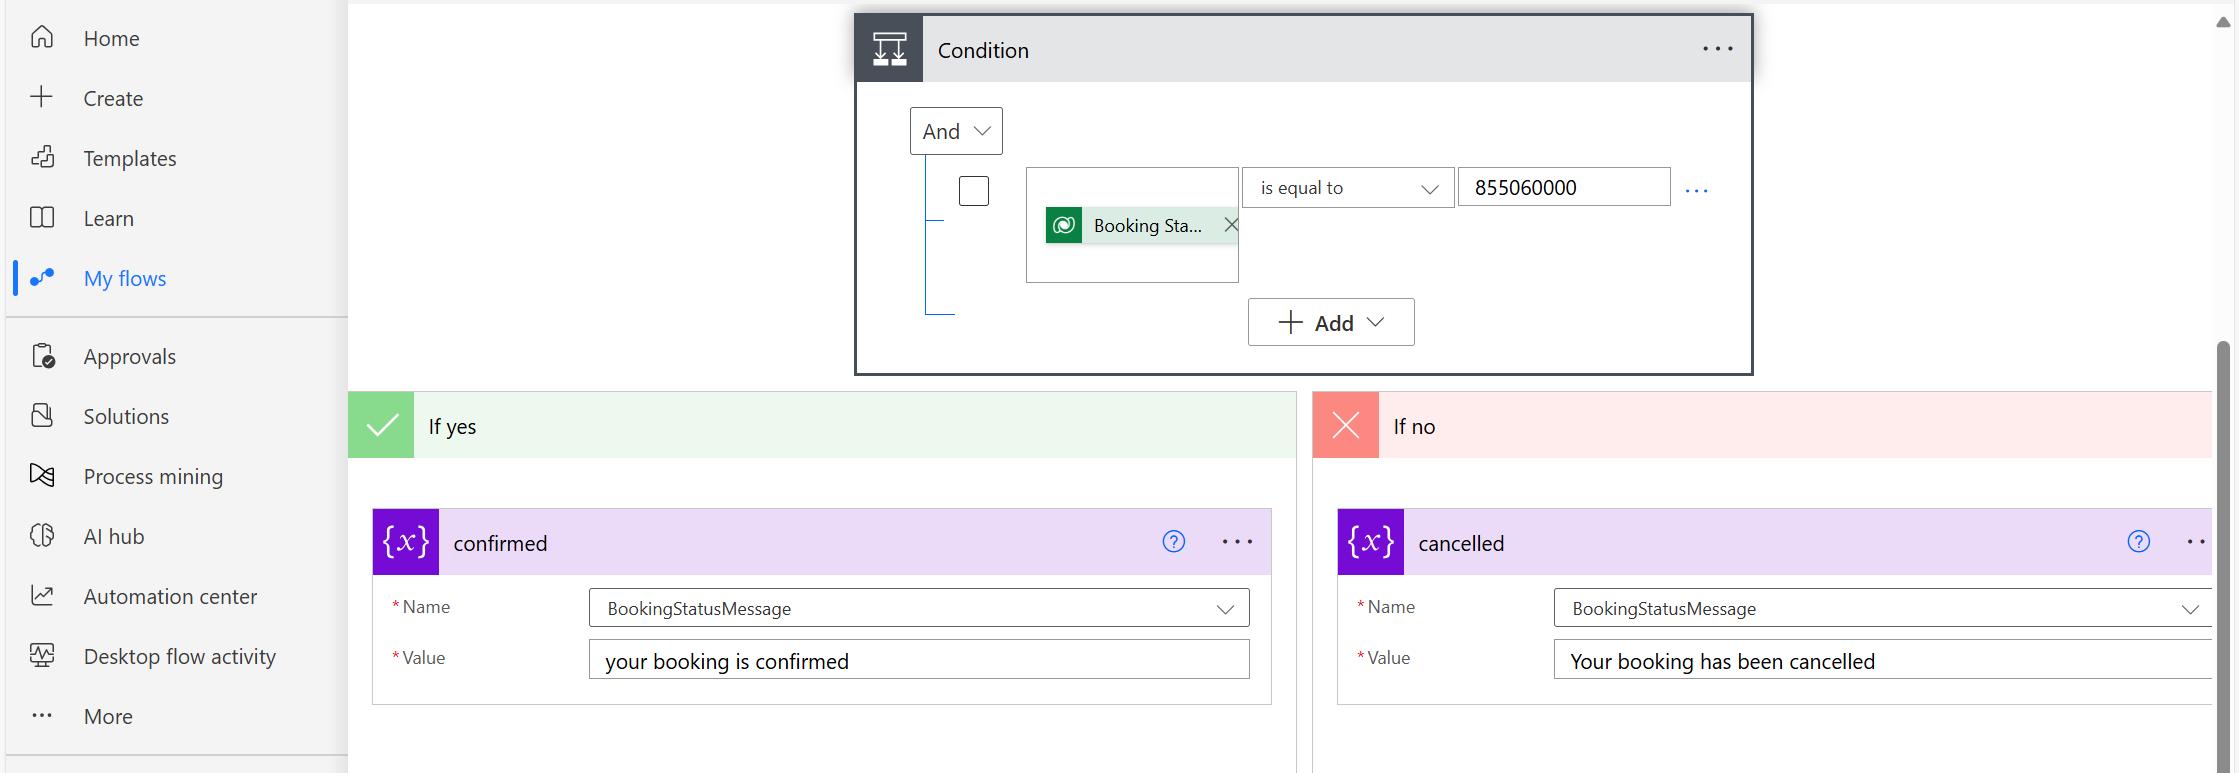
Task: Open the 'is equal to' operator dropdown
Action: coord(1347,188)
